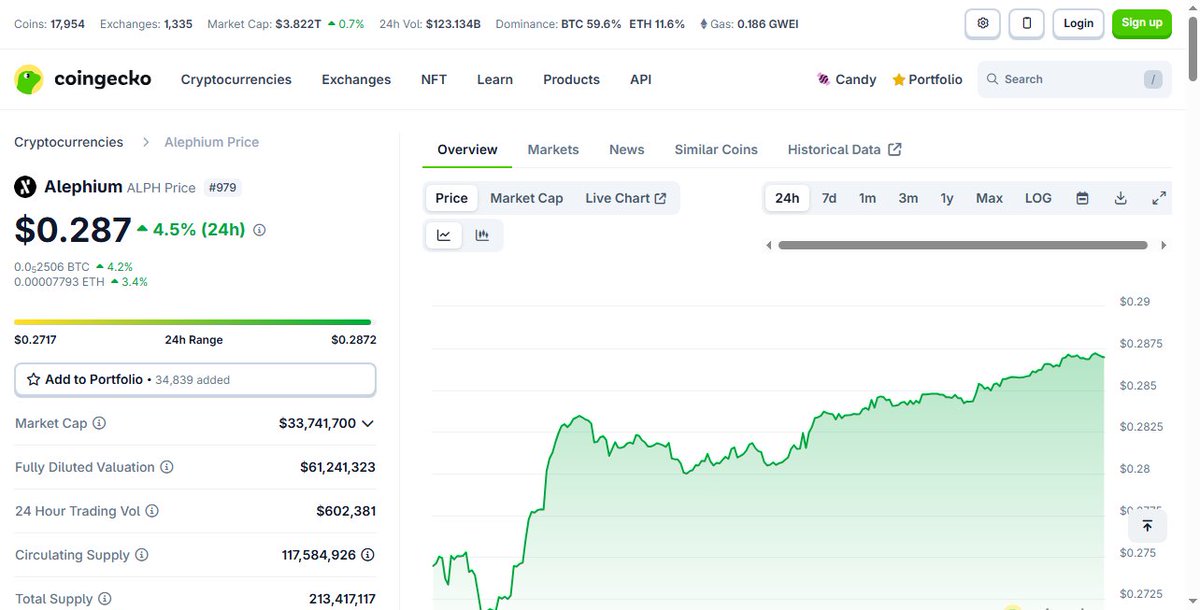Click Add to Portfolio button

pyautogui.click(x=195, y=380)
